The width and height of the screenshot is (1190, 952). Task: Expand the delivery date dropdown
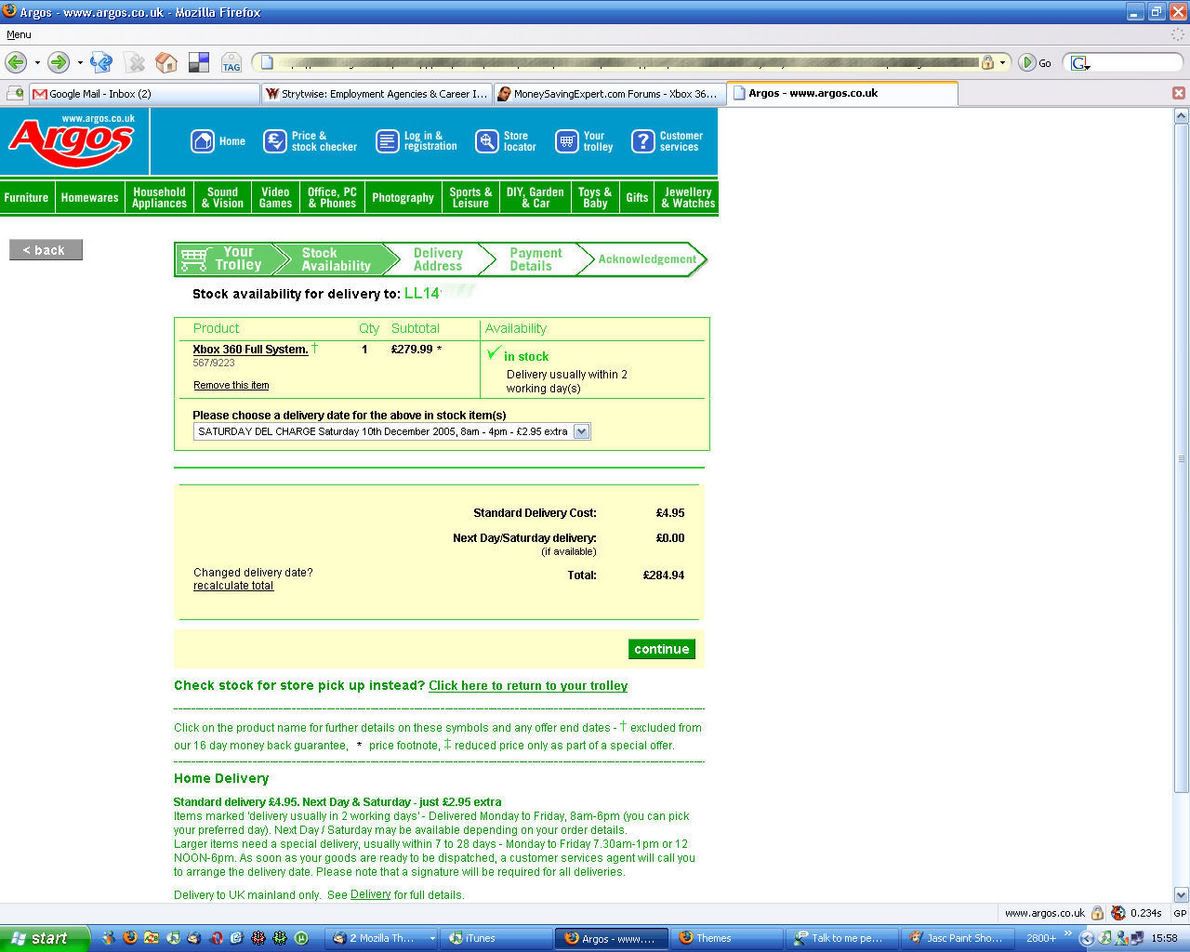tap(581, 432)
